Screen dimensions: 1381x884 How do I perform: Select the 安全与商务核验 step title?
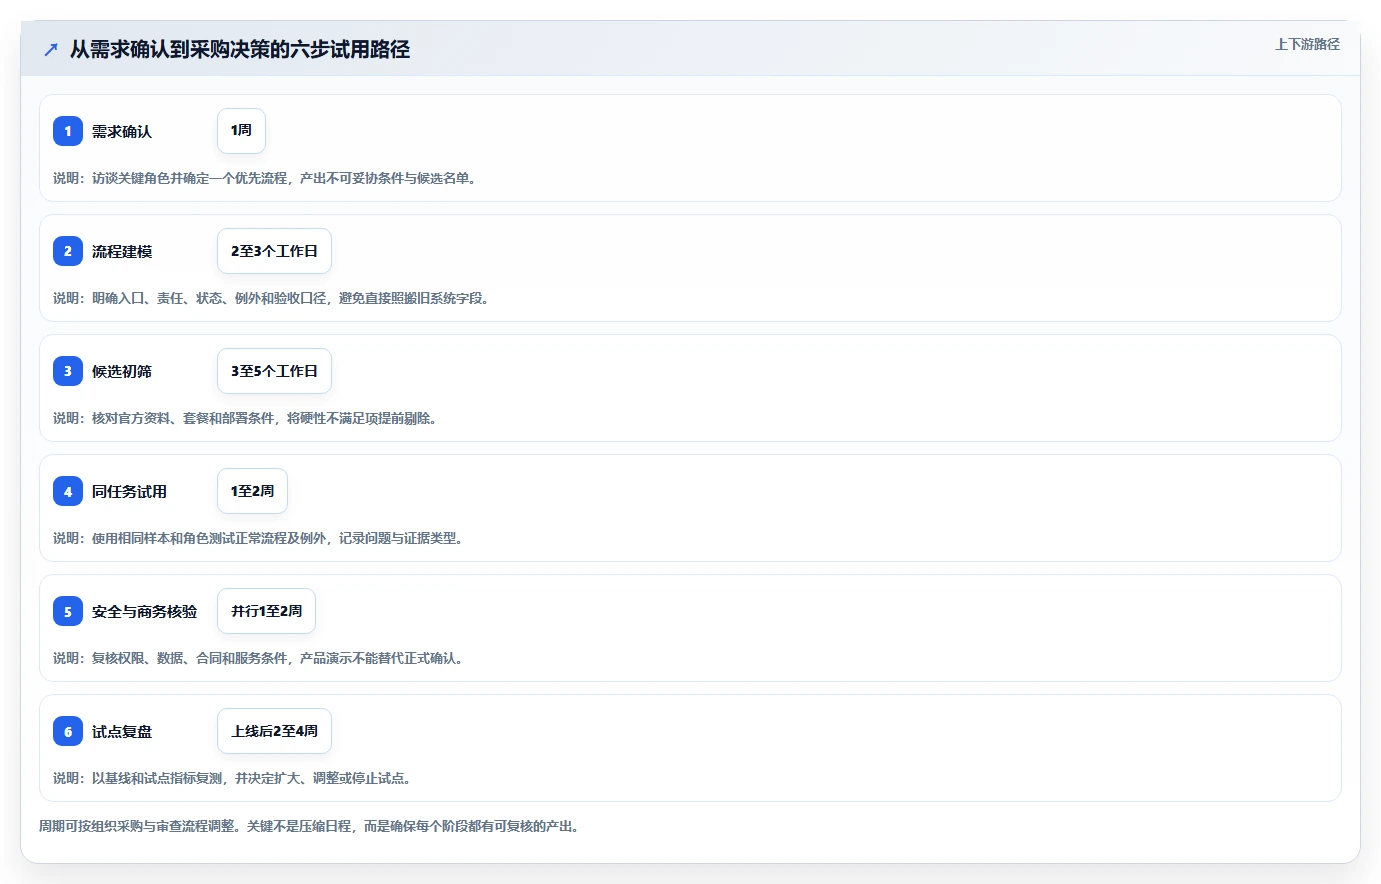click(145, 611)
